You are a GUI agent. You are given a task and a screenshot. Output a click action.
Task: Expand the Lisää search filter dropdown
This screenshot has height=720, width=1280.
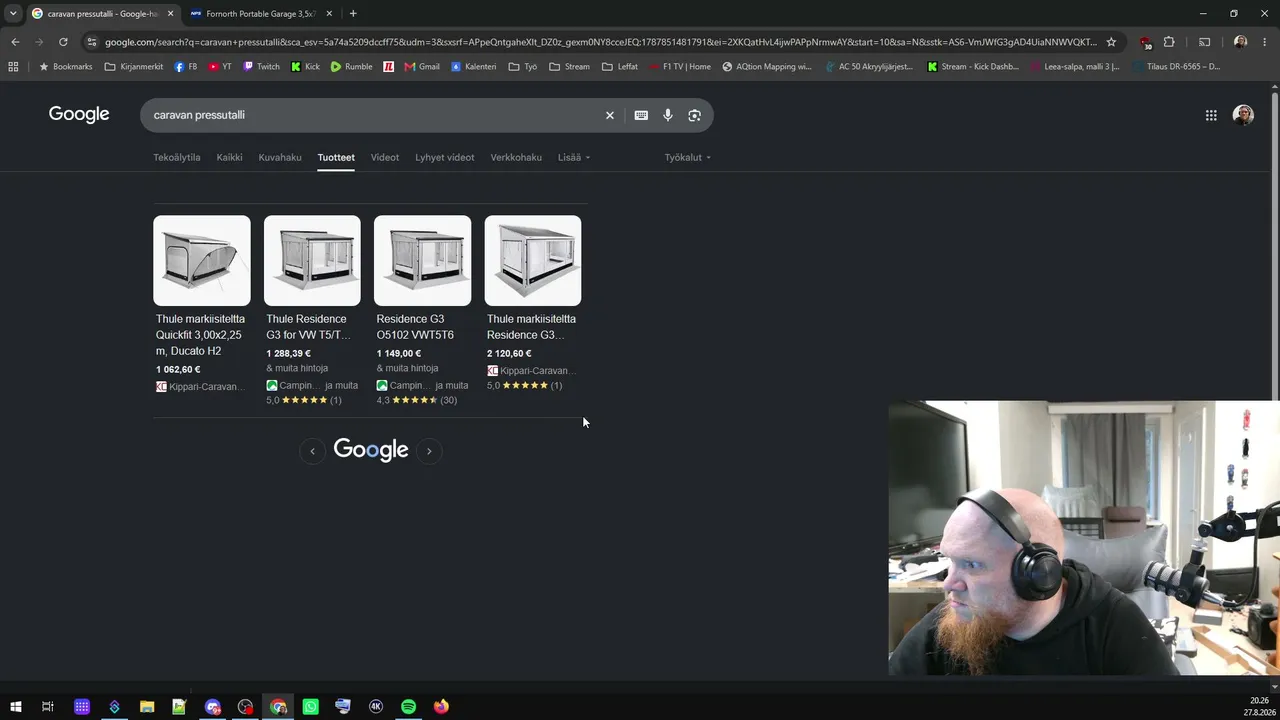pyautogui.click(x=574, y=157)
